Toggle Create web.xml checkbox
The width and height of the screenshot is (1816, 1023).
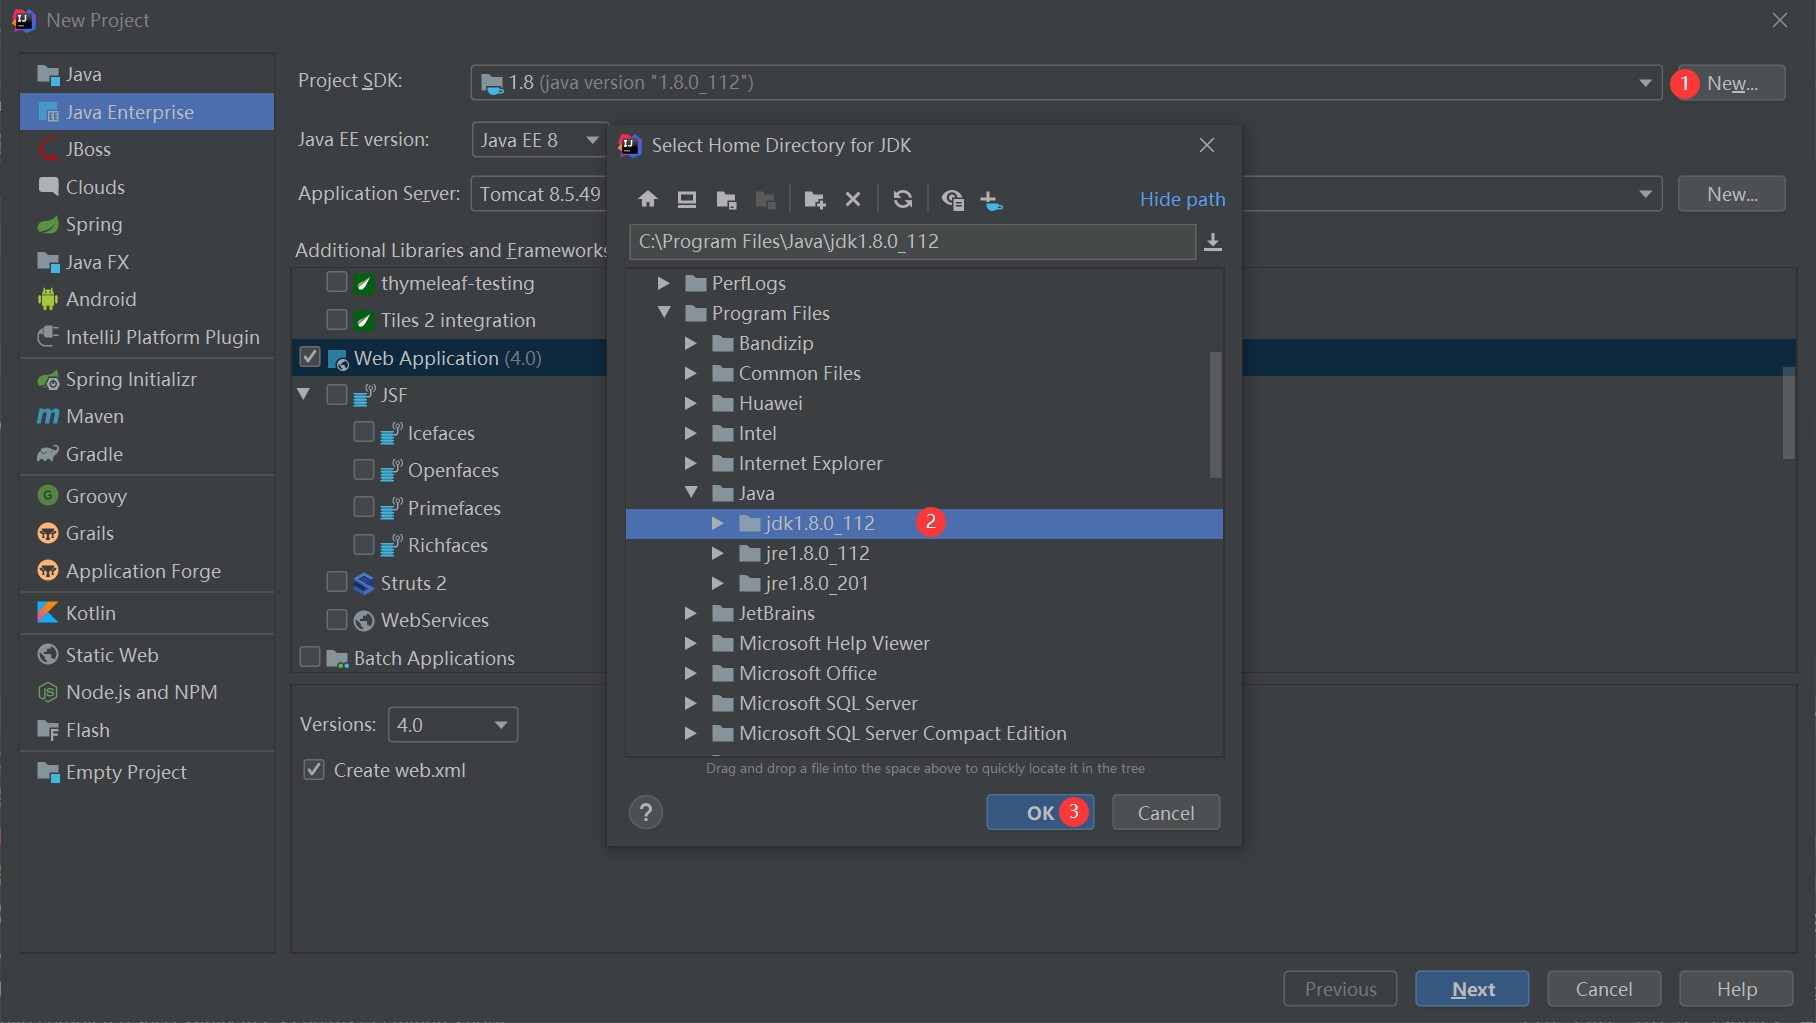[314, 769]
